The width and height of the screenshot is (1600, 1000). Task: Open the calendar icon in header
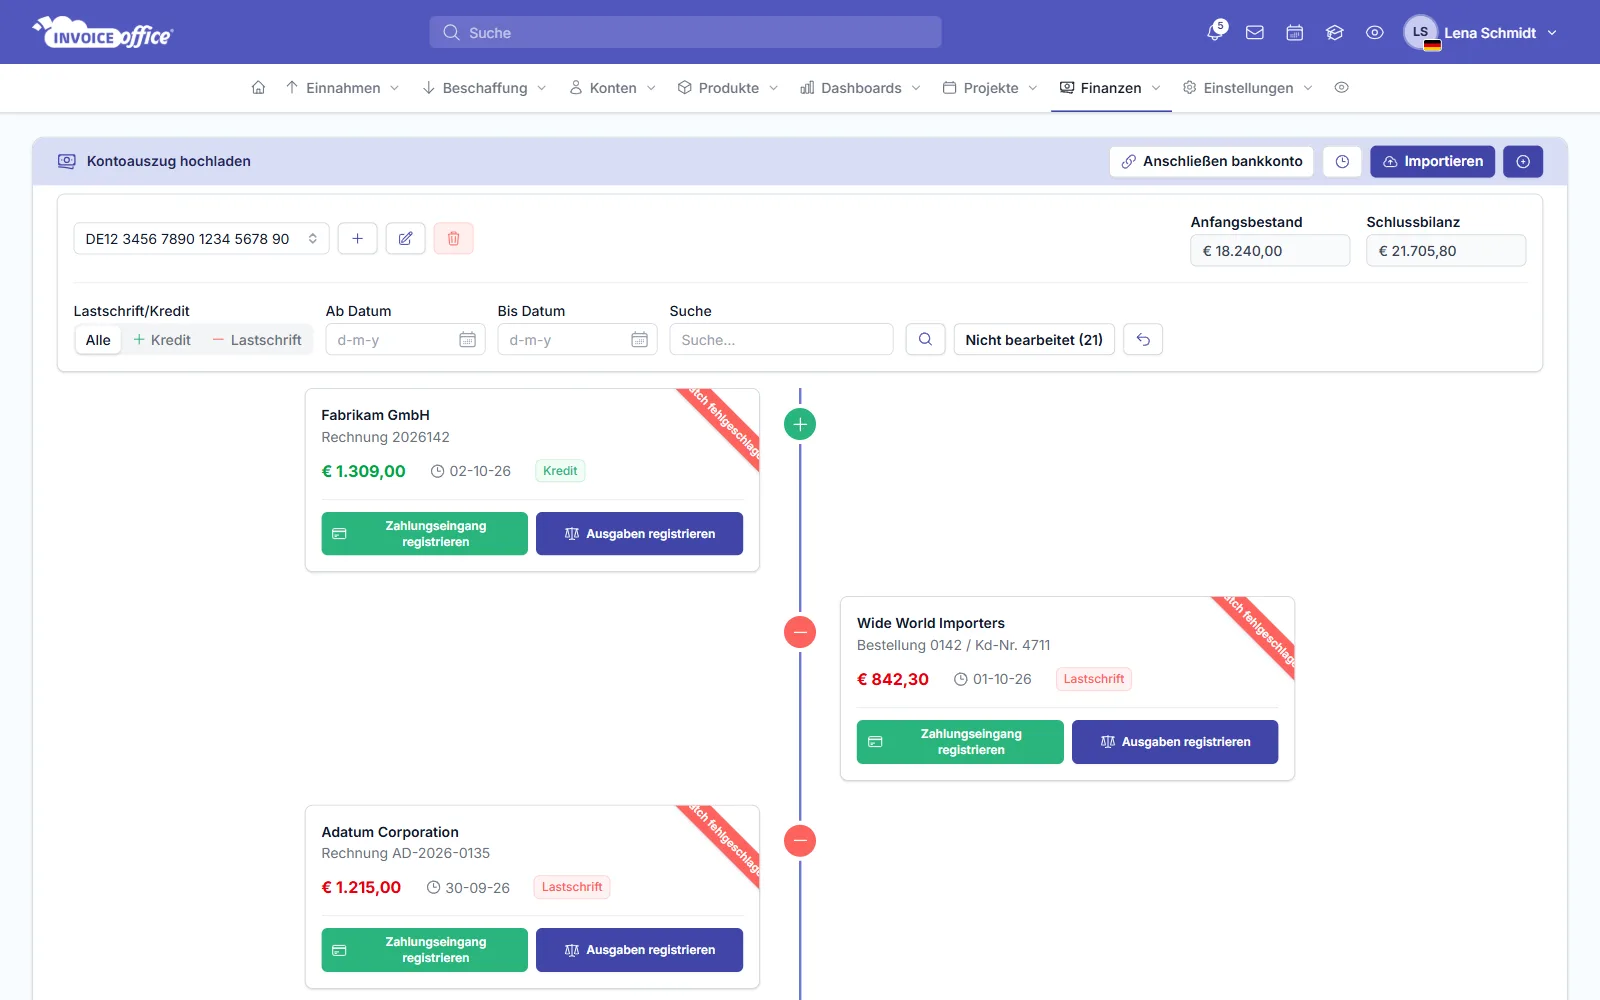point(1295,32)
